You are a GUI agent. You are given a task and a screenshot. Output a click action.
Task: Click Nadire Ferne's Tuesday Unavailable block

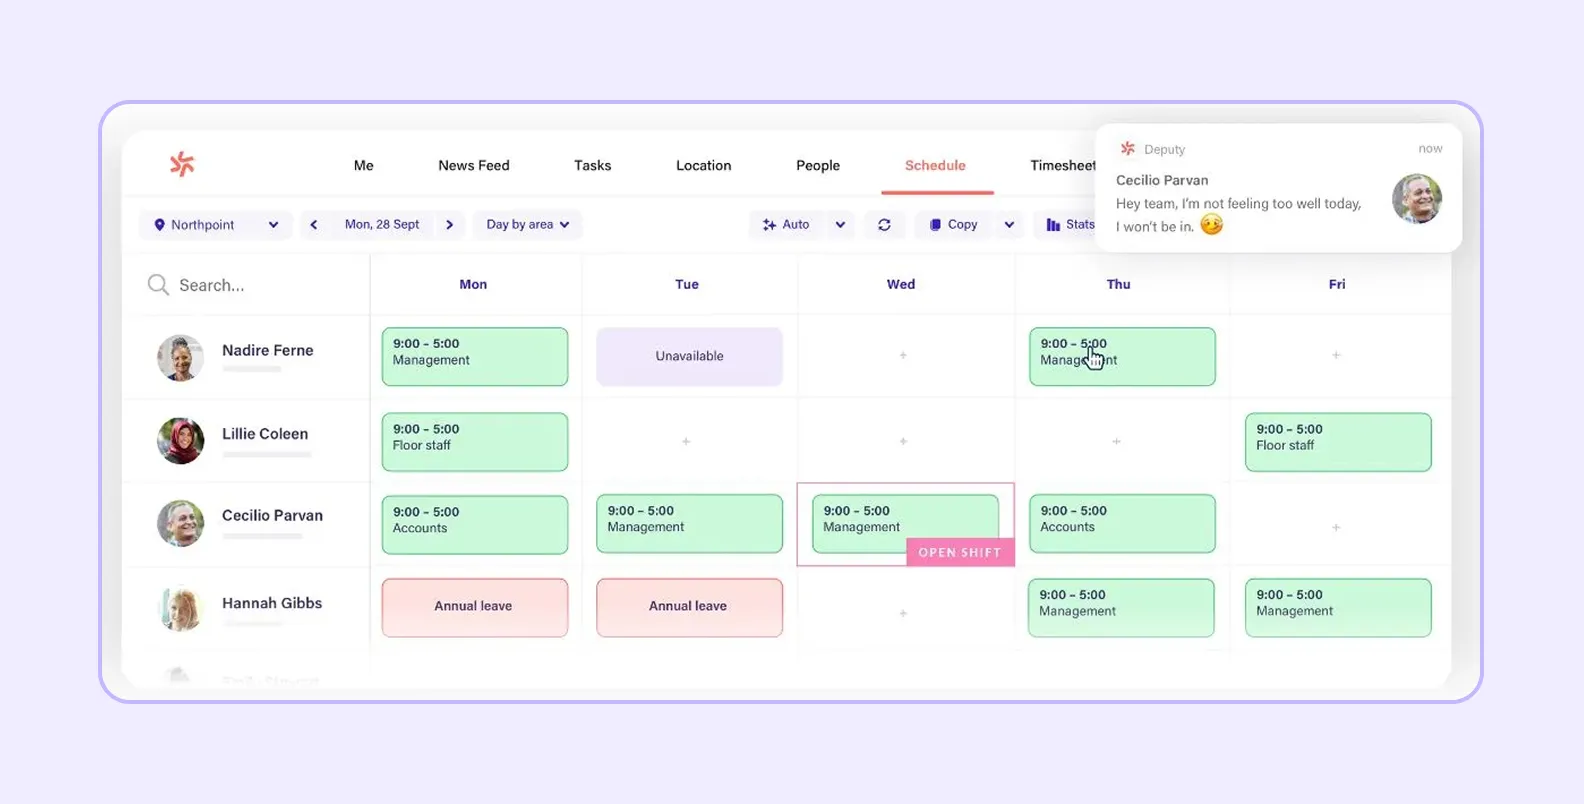[690, 357]
